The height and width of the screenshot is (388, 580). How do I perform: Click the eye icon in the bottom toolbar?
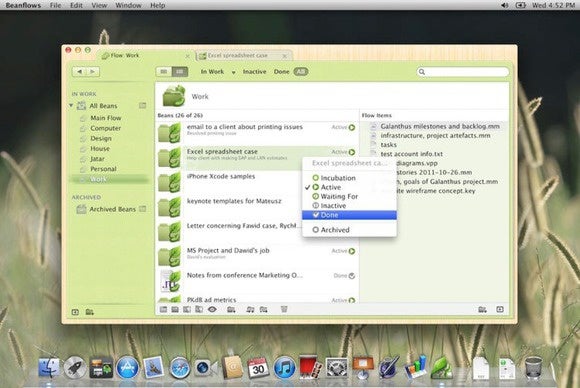pyautogui.click(x=212, y=309)
